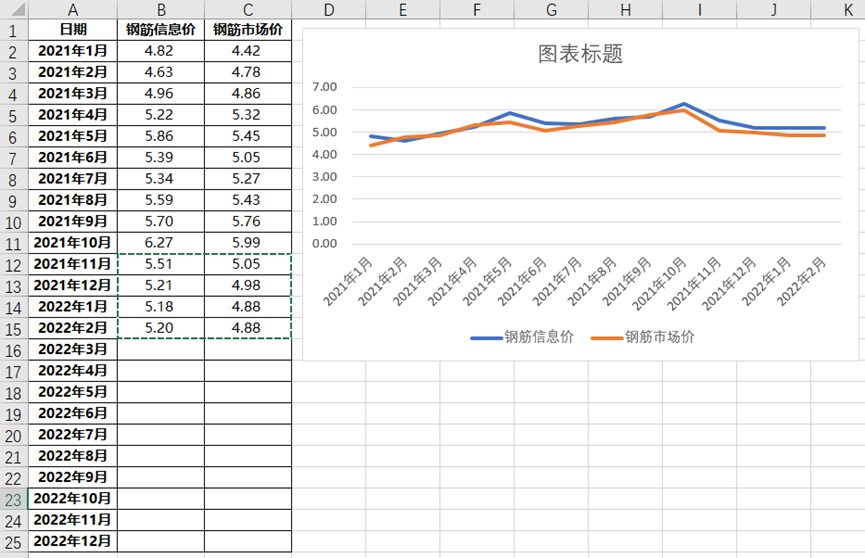
Task: Click the 0.00 vertical axis label
Action: pyautogui.click(x=324, y=243)
